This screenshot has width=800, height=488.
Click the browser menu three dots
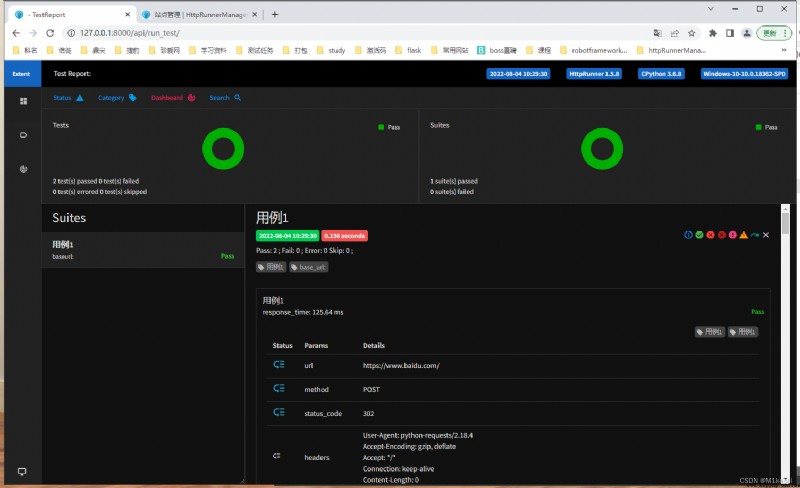coord(785,33)
